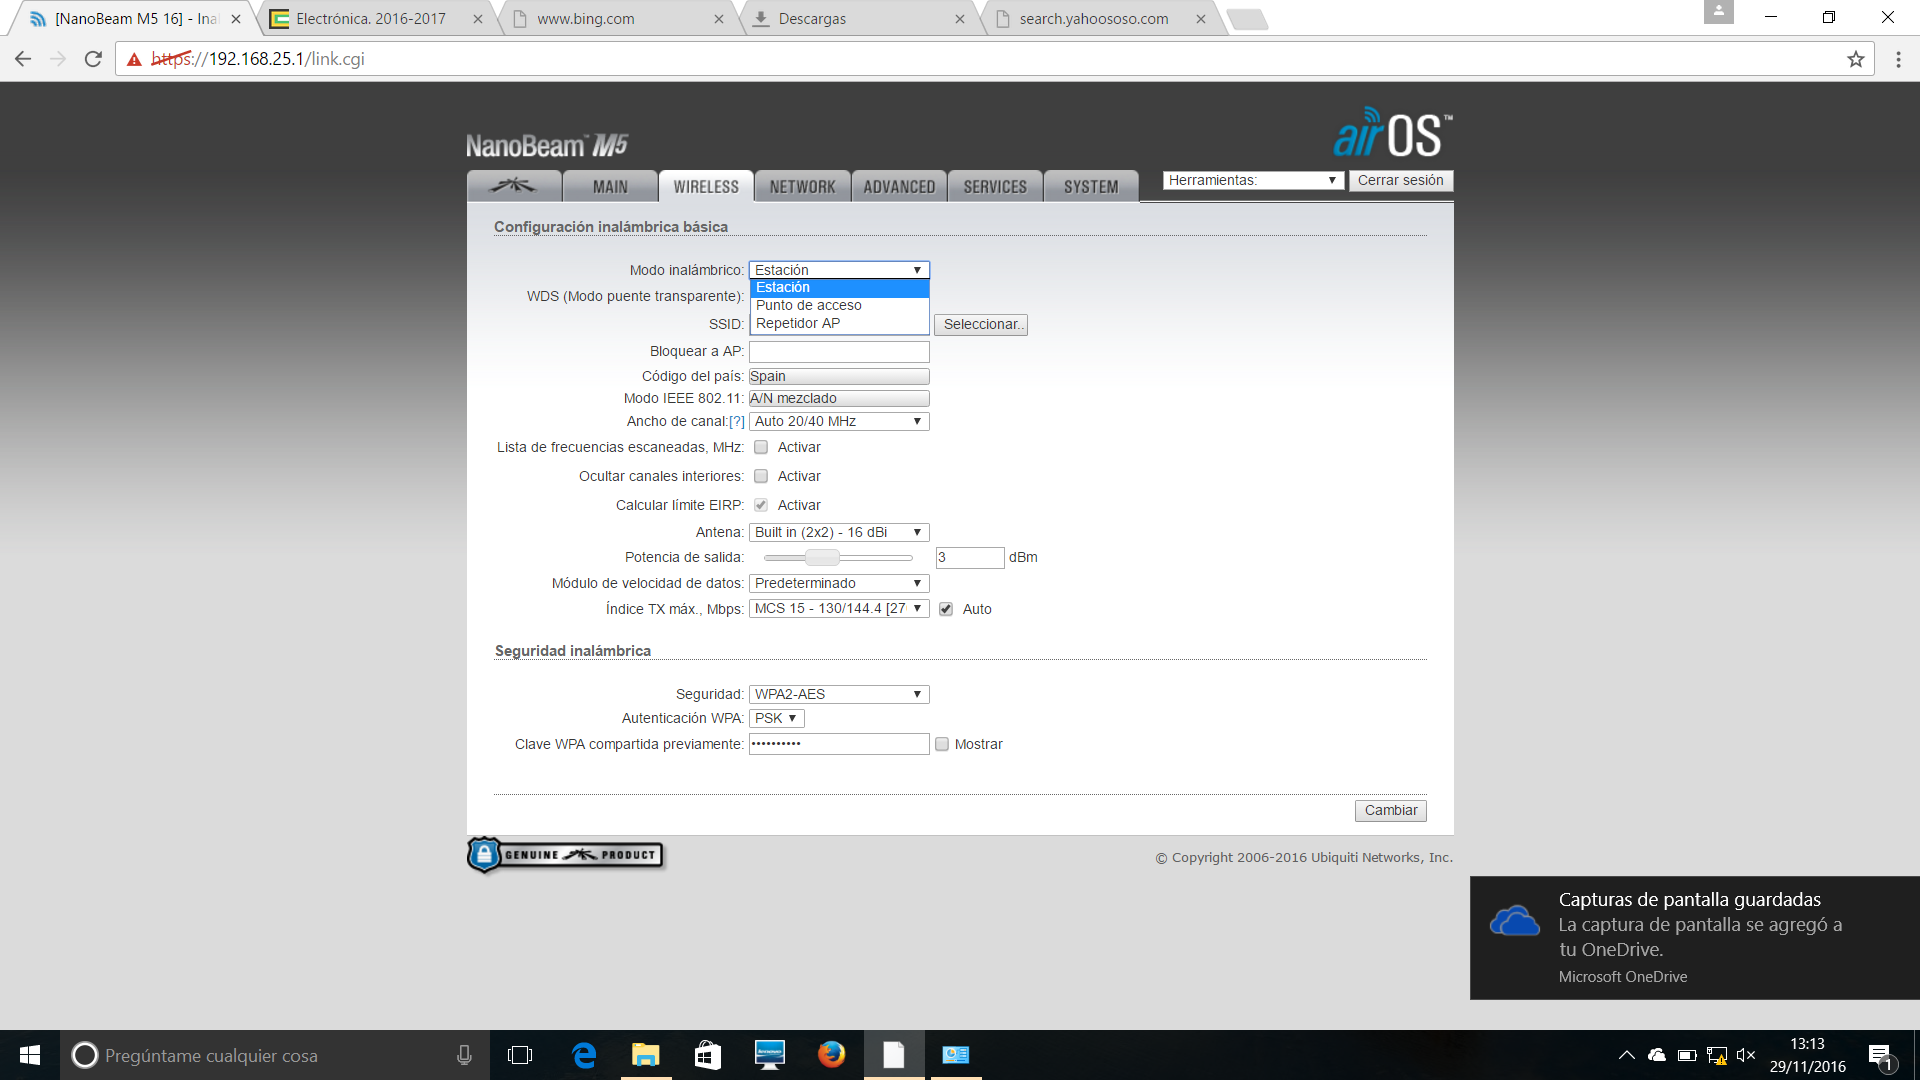The height and width of the screenshot is (1080, 1920).
Task: Open Task View in taskbar
Action: coord(520,1055)
